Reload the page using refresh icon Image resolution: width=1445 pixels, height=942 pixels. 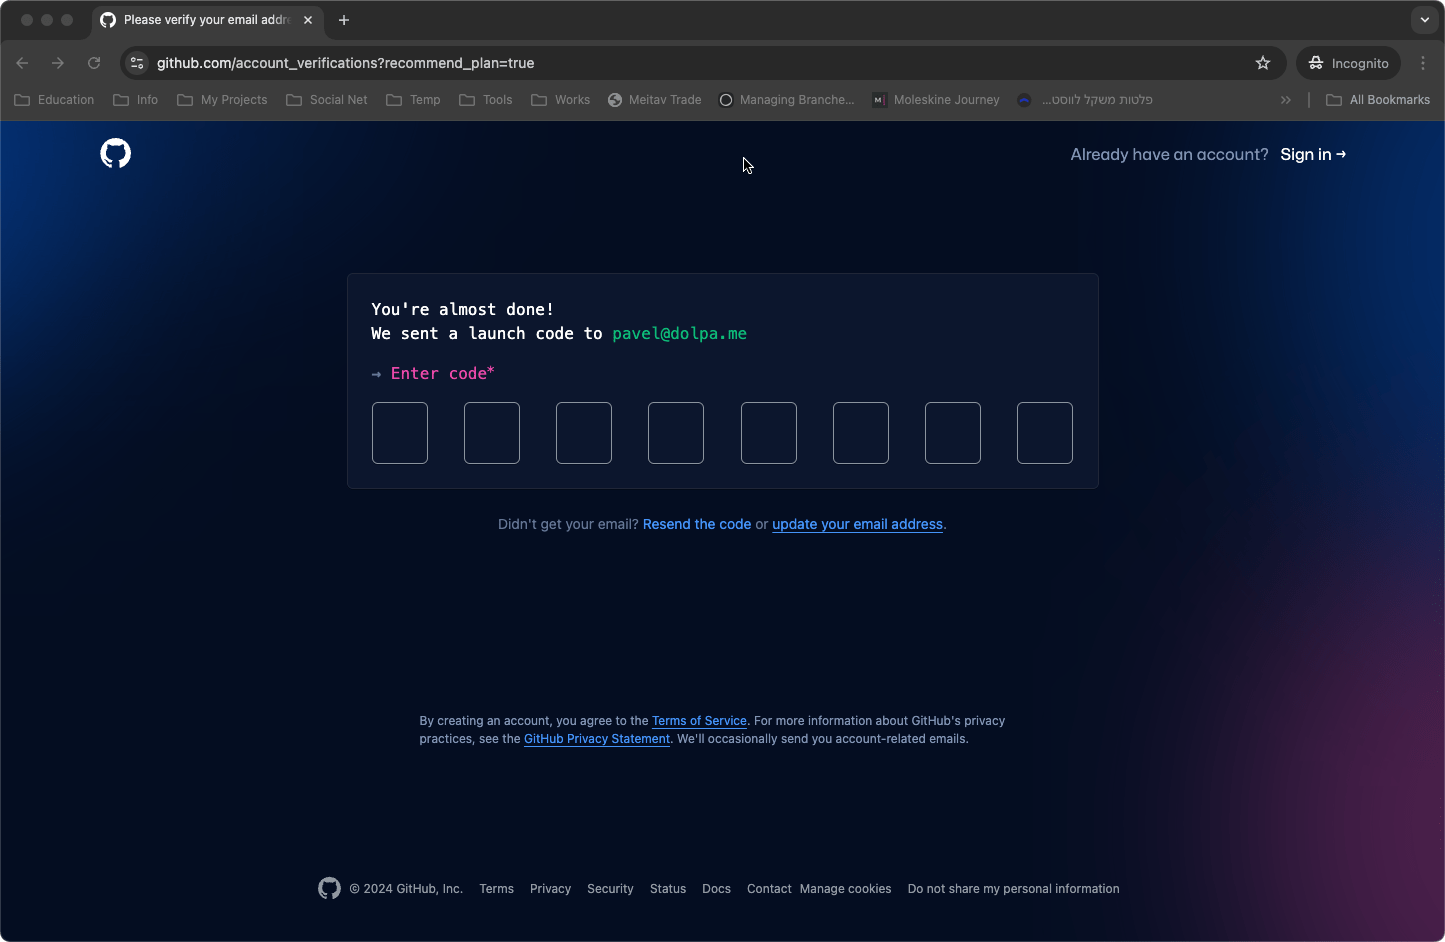click(x=94, y=63)
